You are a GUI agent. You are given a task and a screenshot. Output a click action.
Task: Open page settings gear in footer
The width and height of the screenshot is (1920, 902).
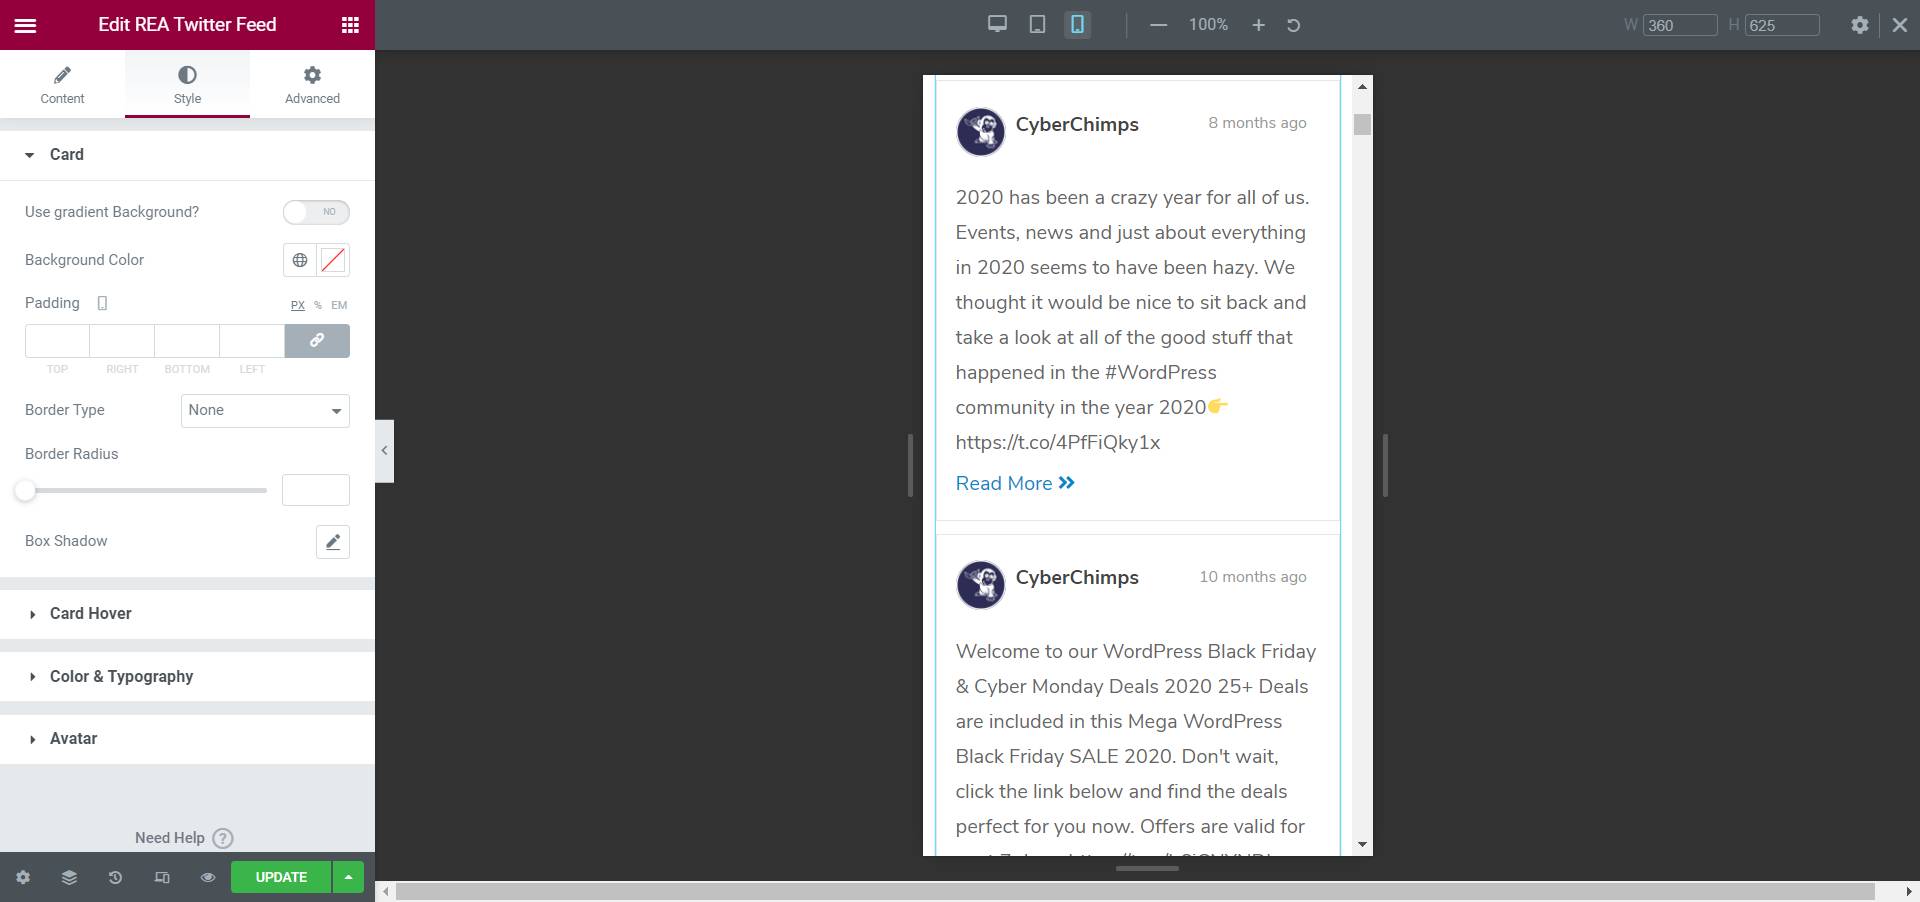tap(23, 877)
